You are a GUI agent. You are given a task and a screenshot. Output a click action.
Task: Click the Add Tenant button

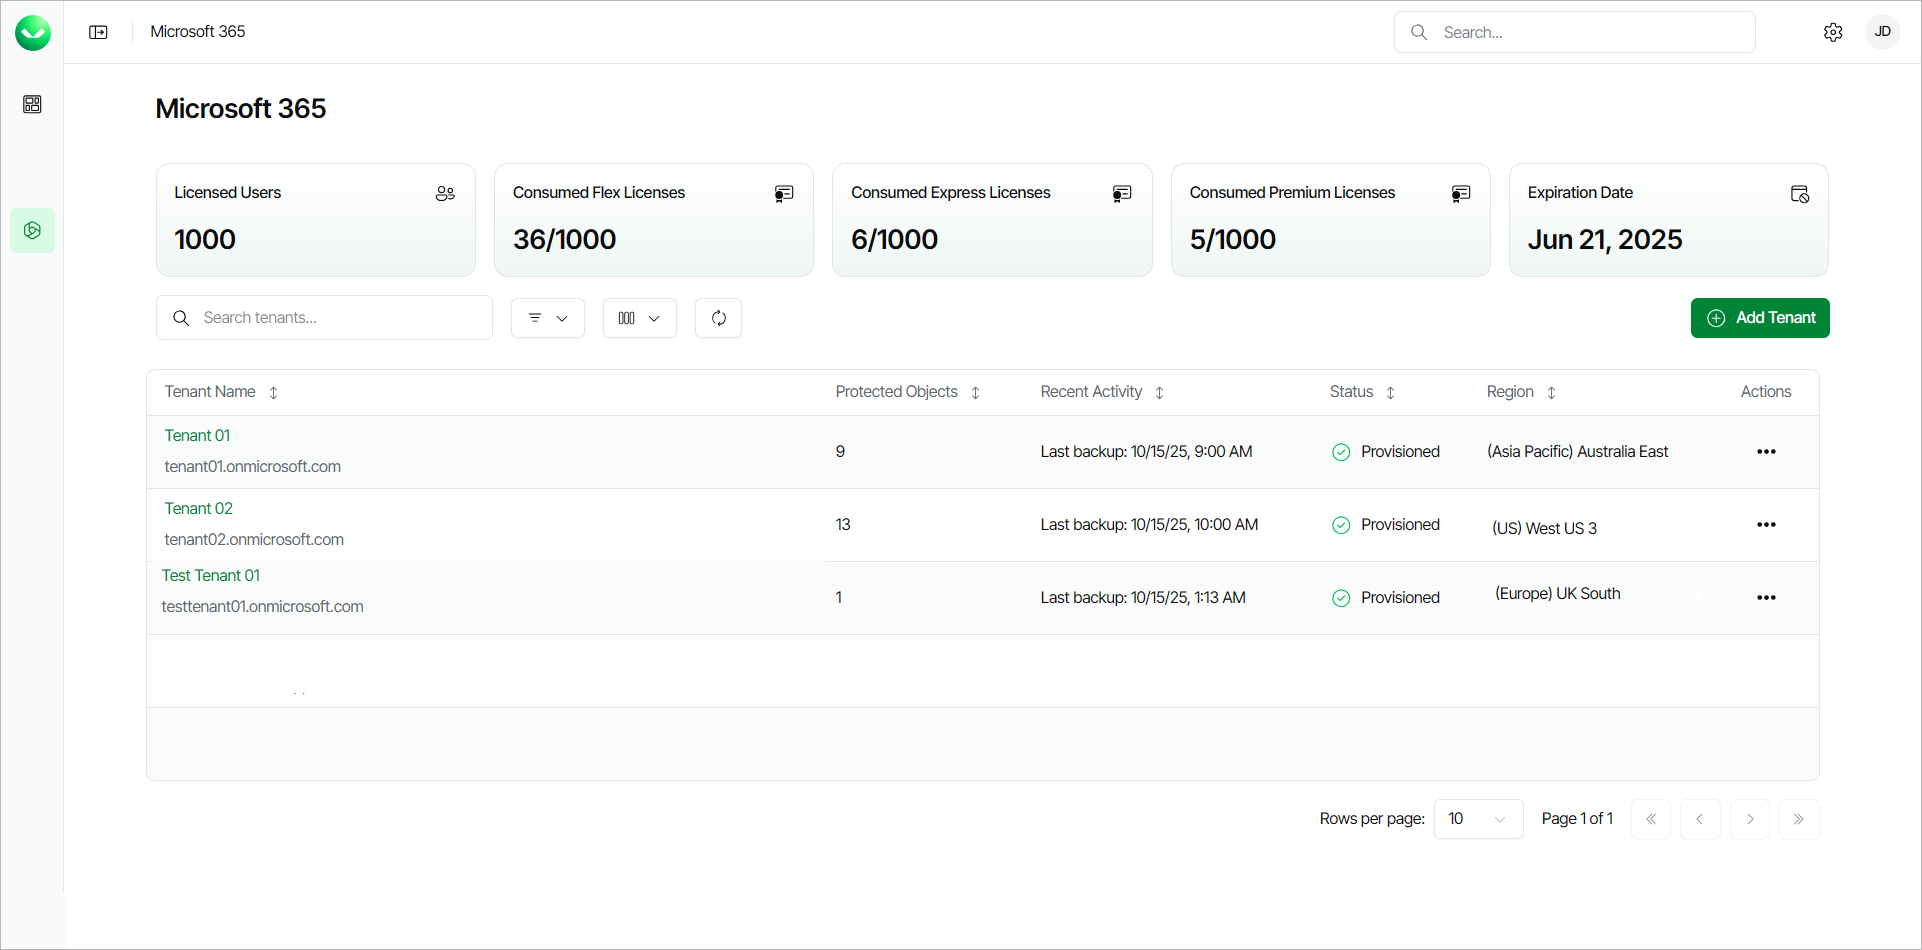[1759, 318]
